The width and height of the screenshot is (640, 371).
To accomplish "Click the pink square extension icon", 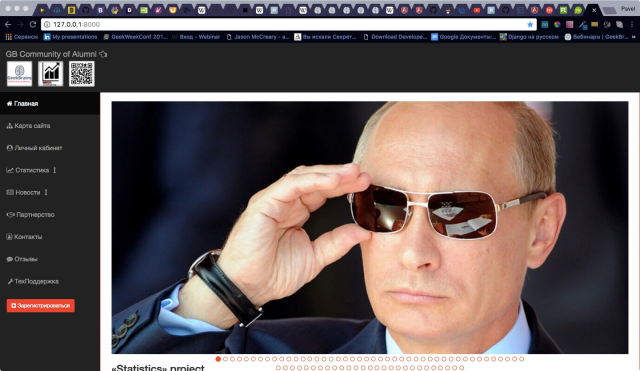I will 570,24.
